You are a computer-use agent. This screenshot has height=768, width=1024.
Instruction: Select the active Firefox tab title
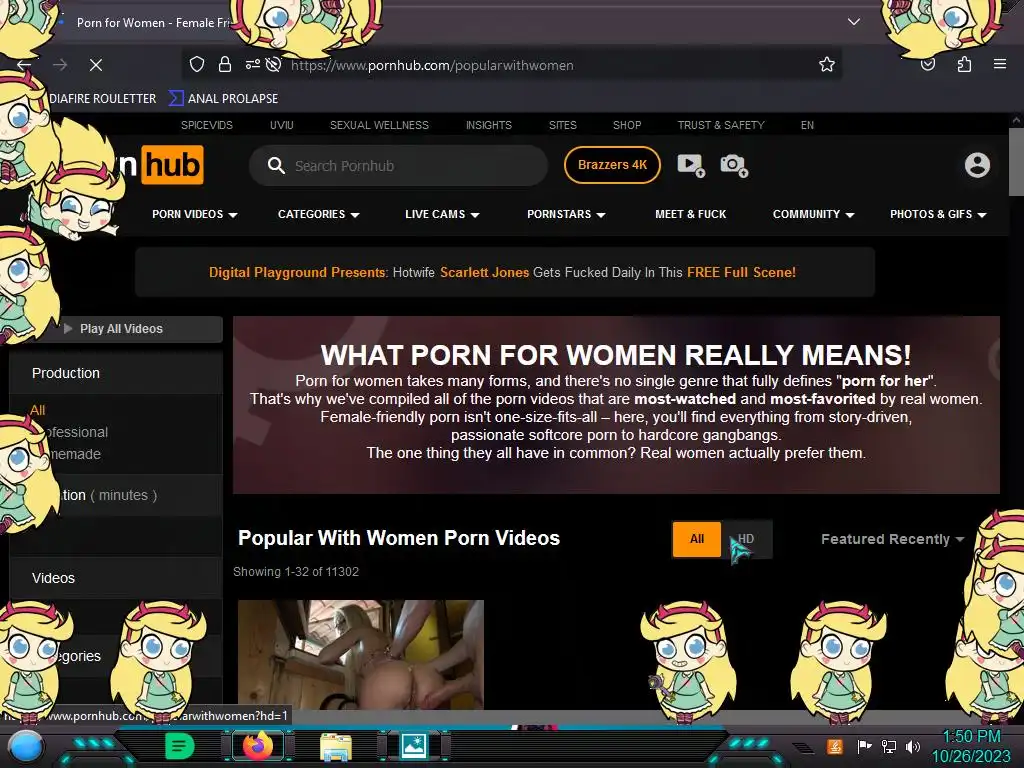tap(153, 22)
